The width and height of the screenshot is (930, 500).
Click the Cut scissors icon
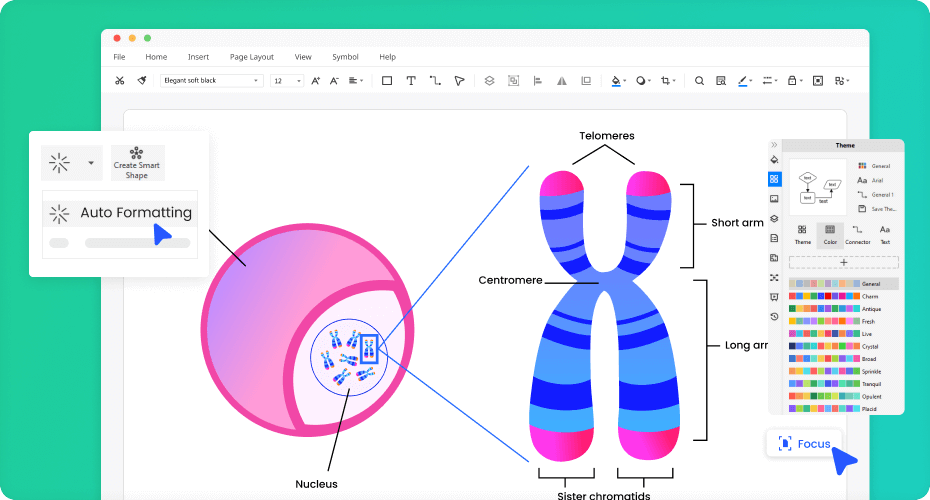coord(119,81)
